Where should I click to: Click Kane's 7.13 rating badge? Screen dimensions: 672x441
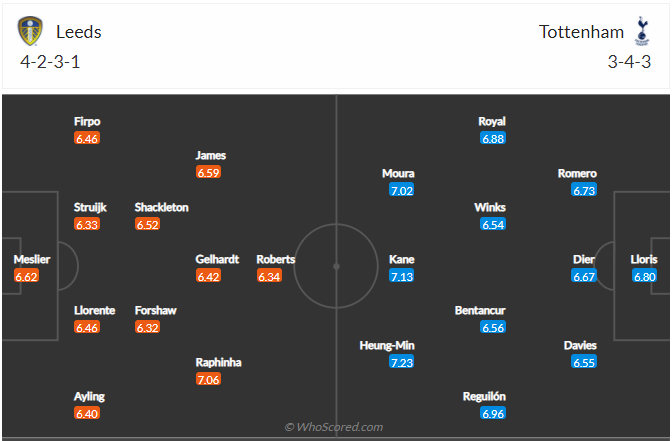pos(401,276)
